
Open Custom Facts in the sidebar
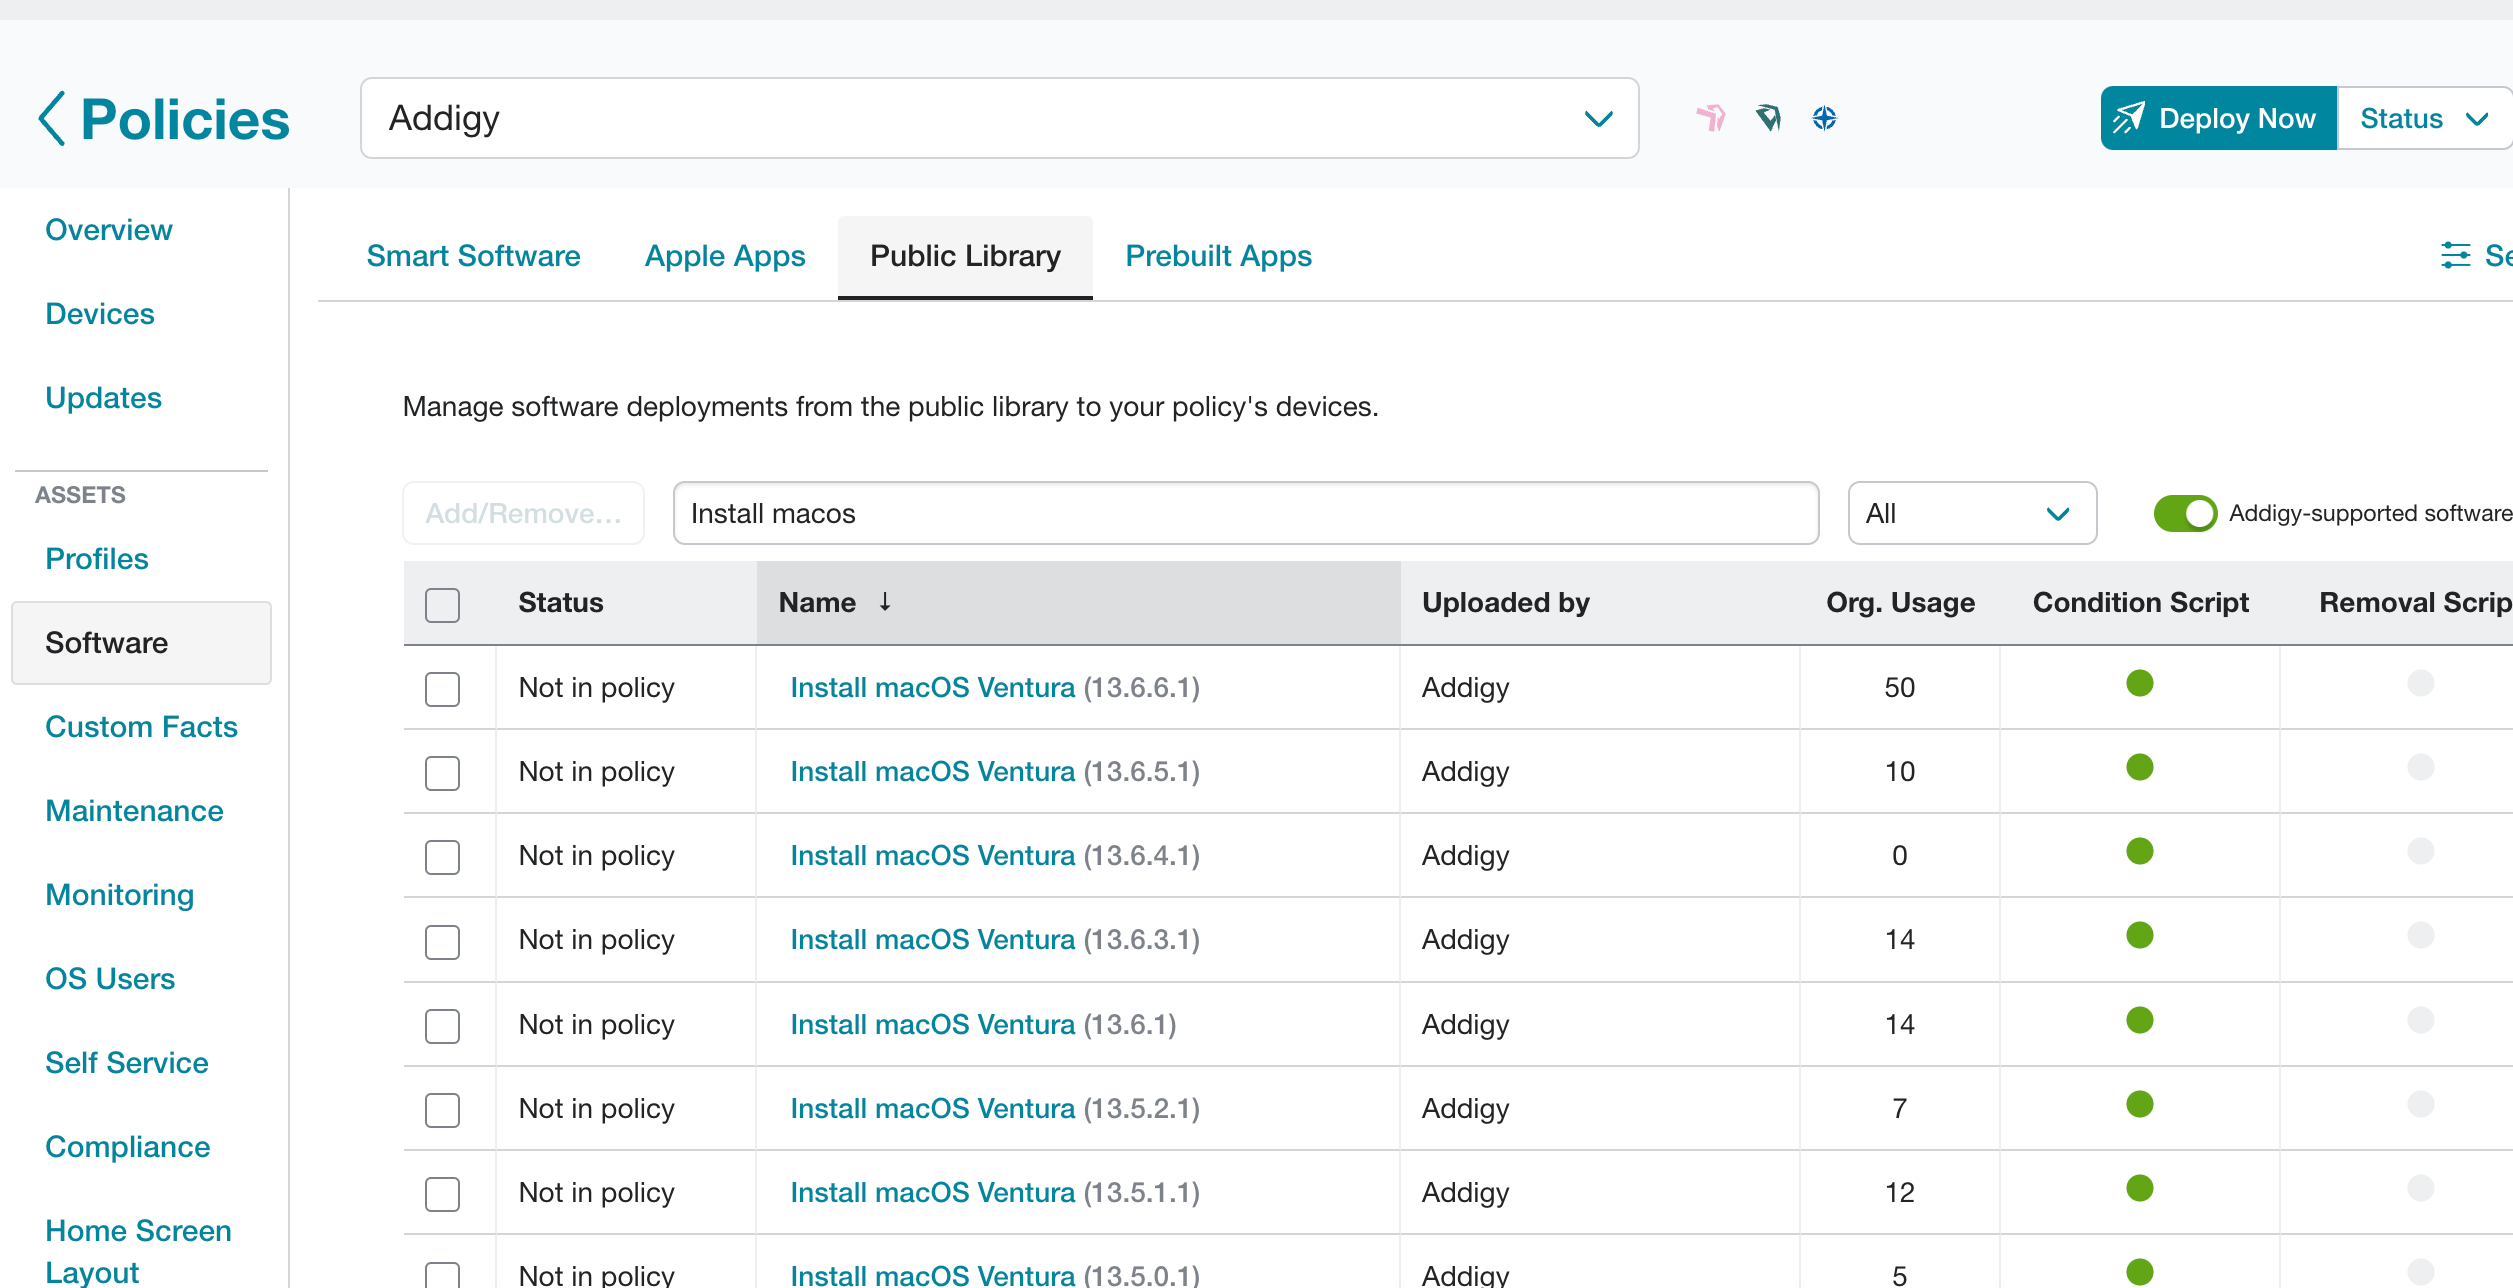point(141,727)
